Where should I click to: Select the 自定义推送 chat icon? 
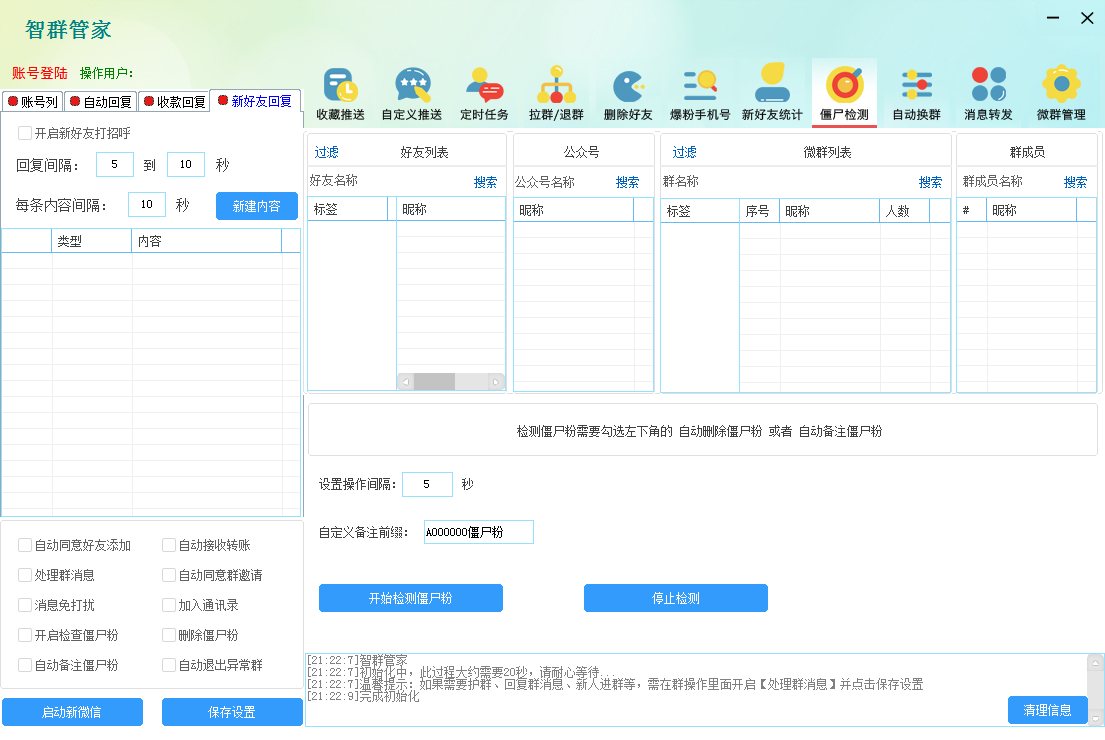[412, 86]
